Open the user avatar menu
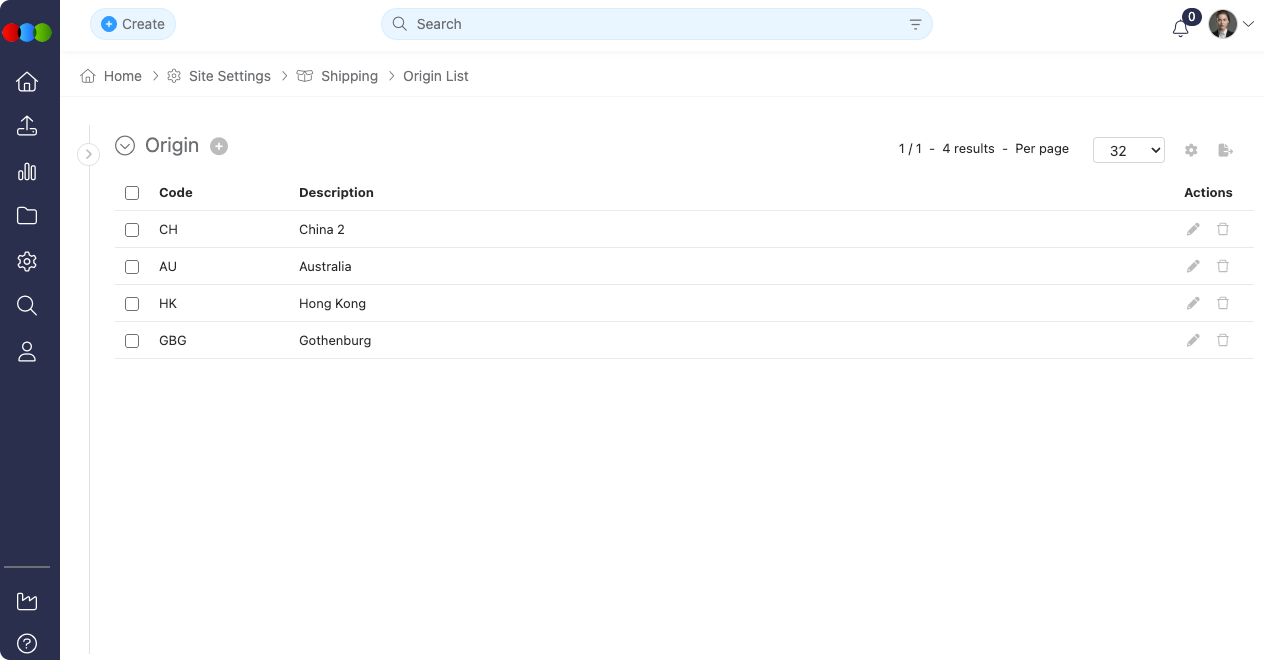 (x=1230, y=24)
